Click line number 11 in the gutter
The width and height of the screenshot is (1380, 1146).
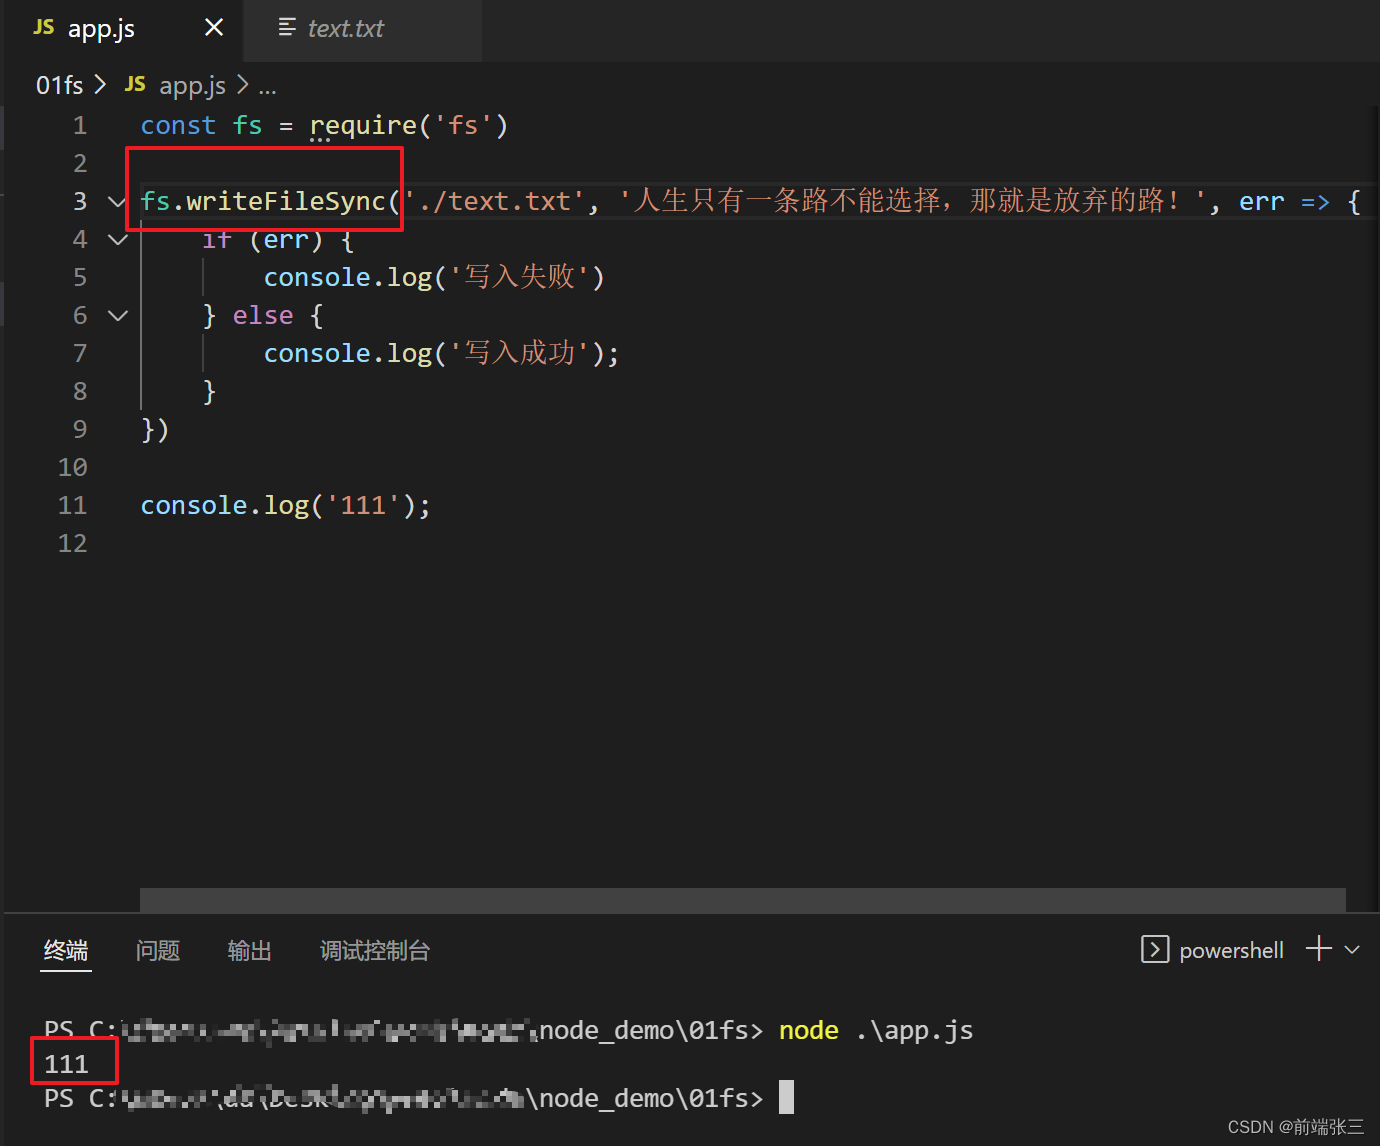pyautogui.click(x=73, y=506)
